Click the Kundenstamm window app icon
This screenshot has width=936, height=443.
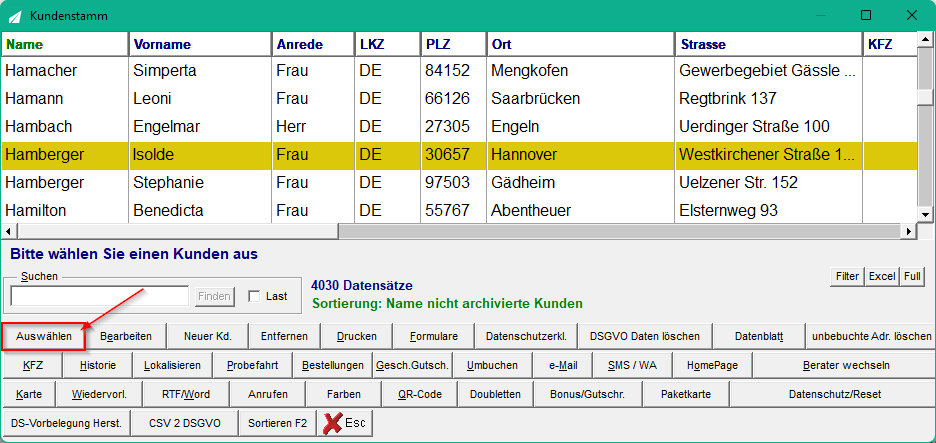coord(15,16)
